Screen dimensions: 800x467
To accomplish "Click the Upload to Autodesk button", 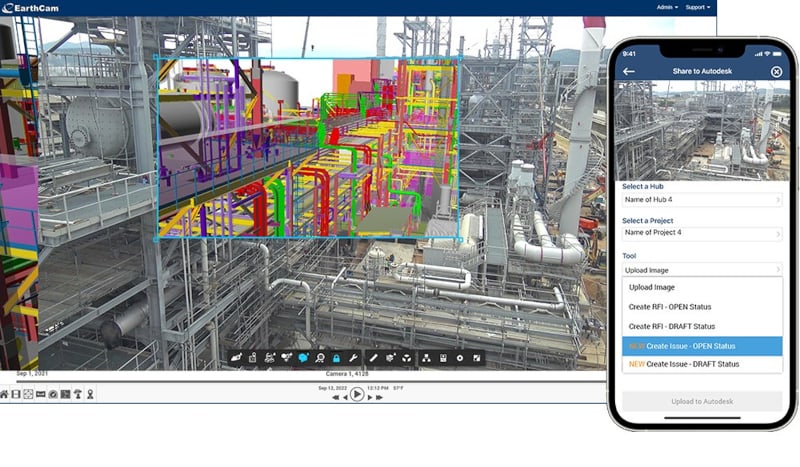I will click(702, 401).
